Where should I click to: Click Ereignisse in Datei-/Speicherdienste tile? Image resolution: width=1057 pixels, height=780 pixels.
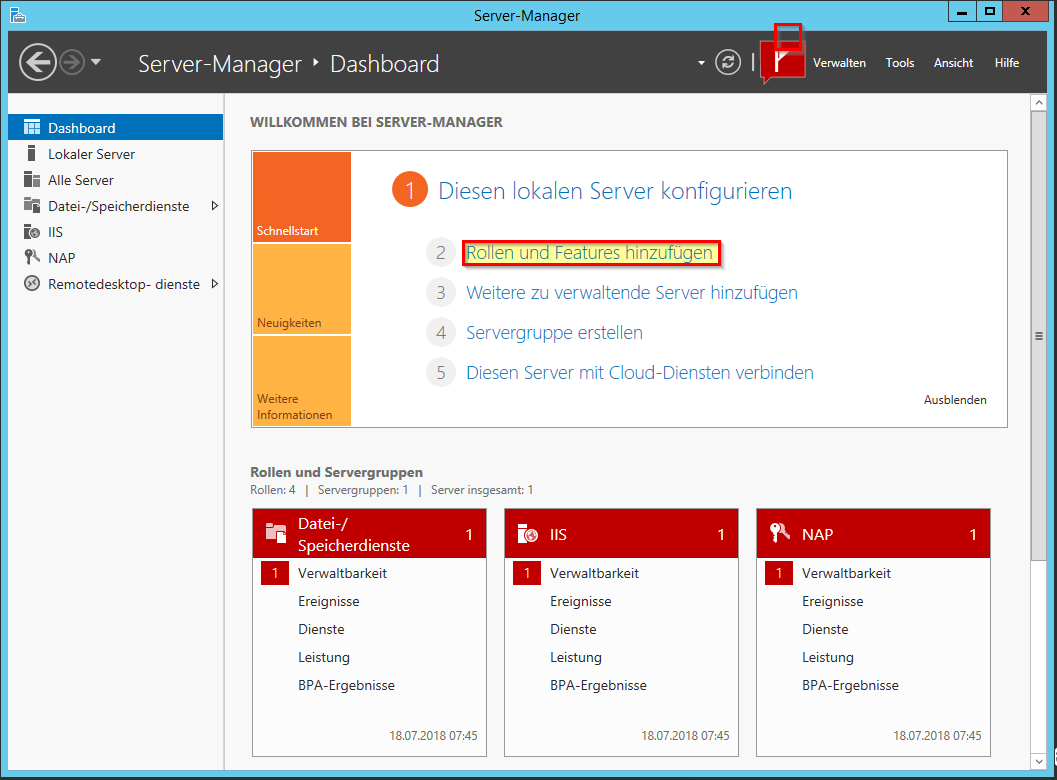coord(329,601)
